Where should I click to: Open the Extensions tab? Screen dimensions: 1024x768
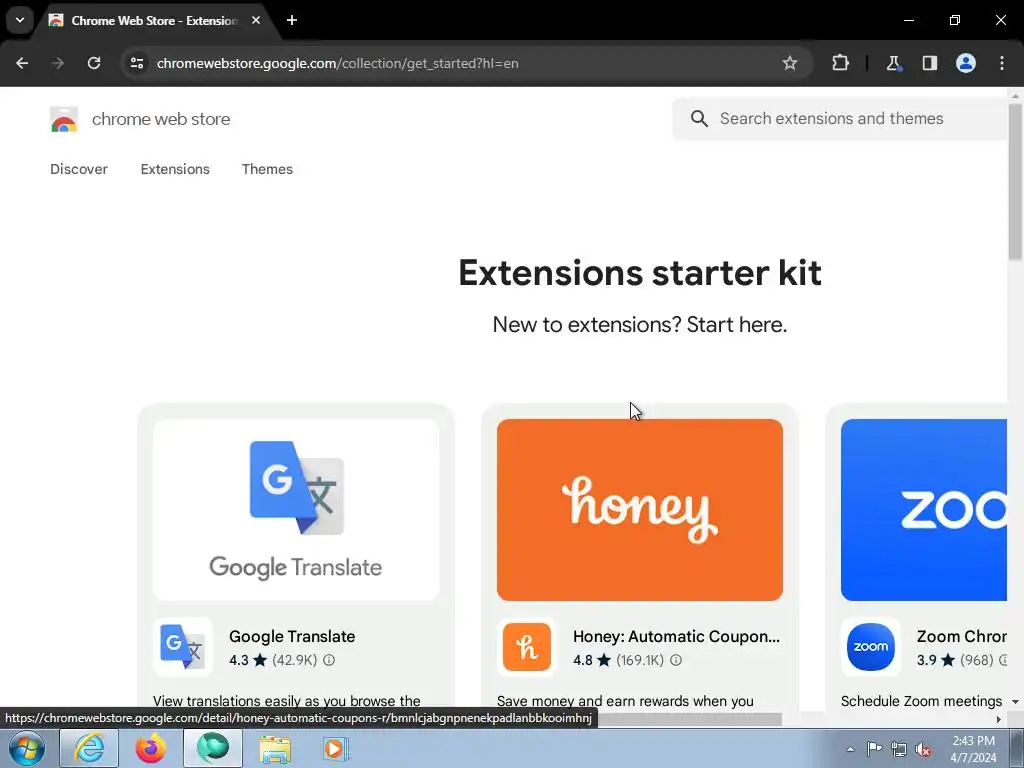175,169
